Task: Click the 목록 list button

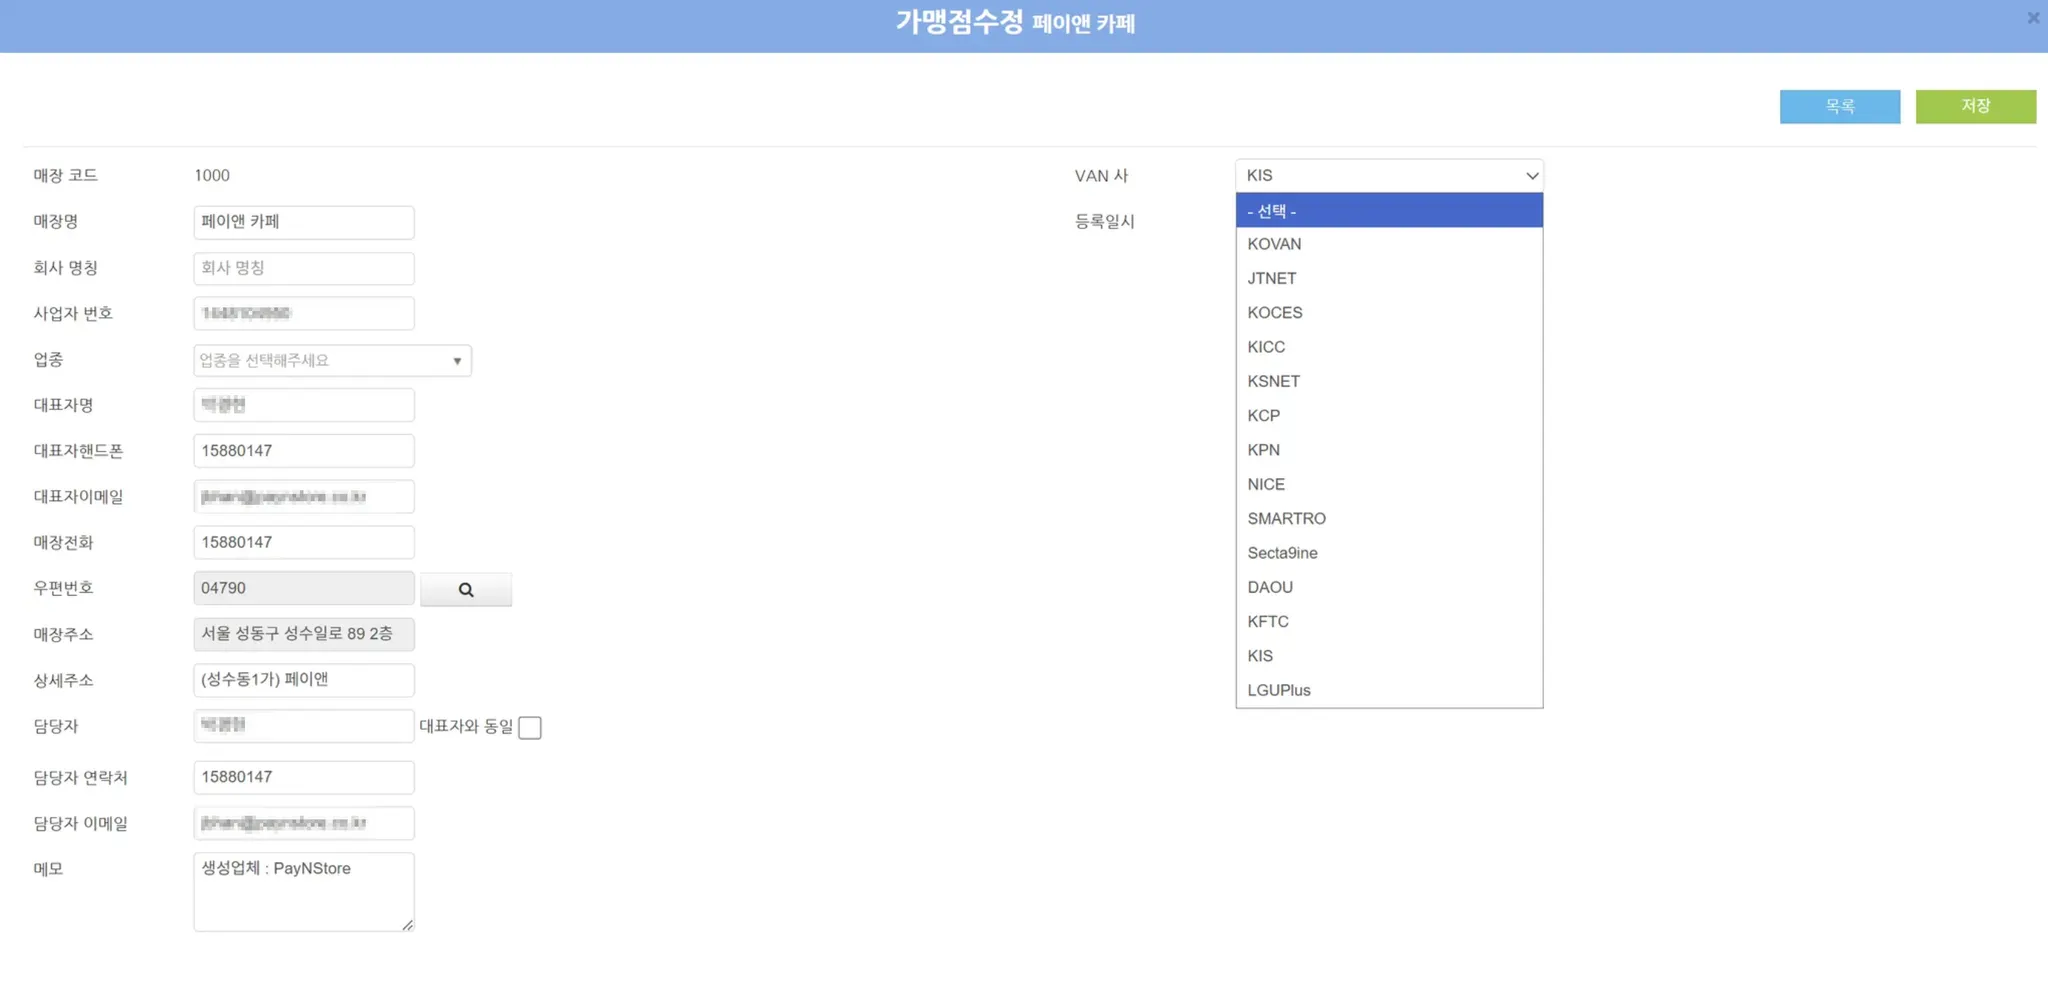Action: point(1840,106)
